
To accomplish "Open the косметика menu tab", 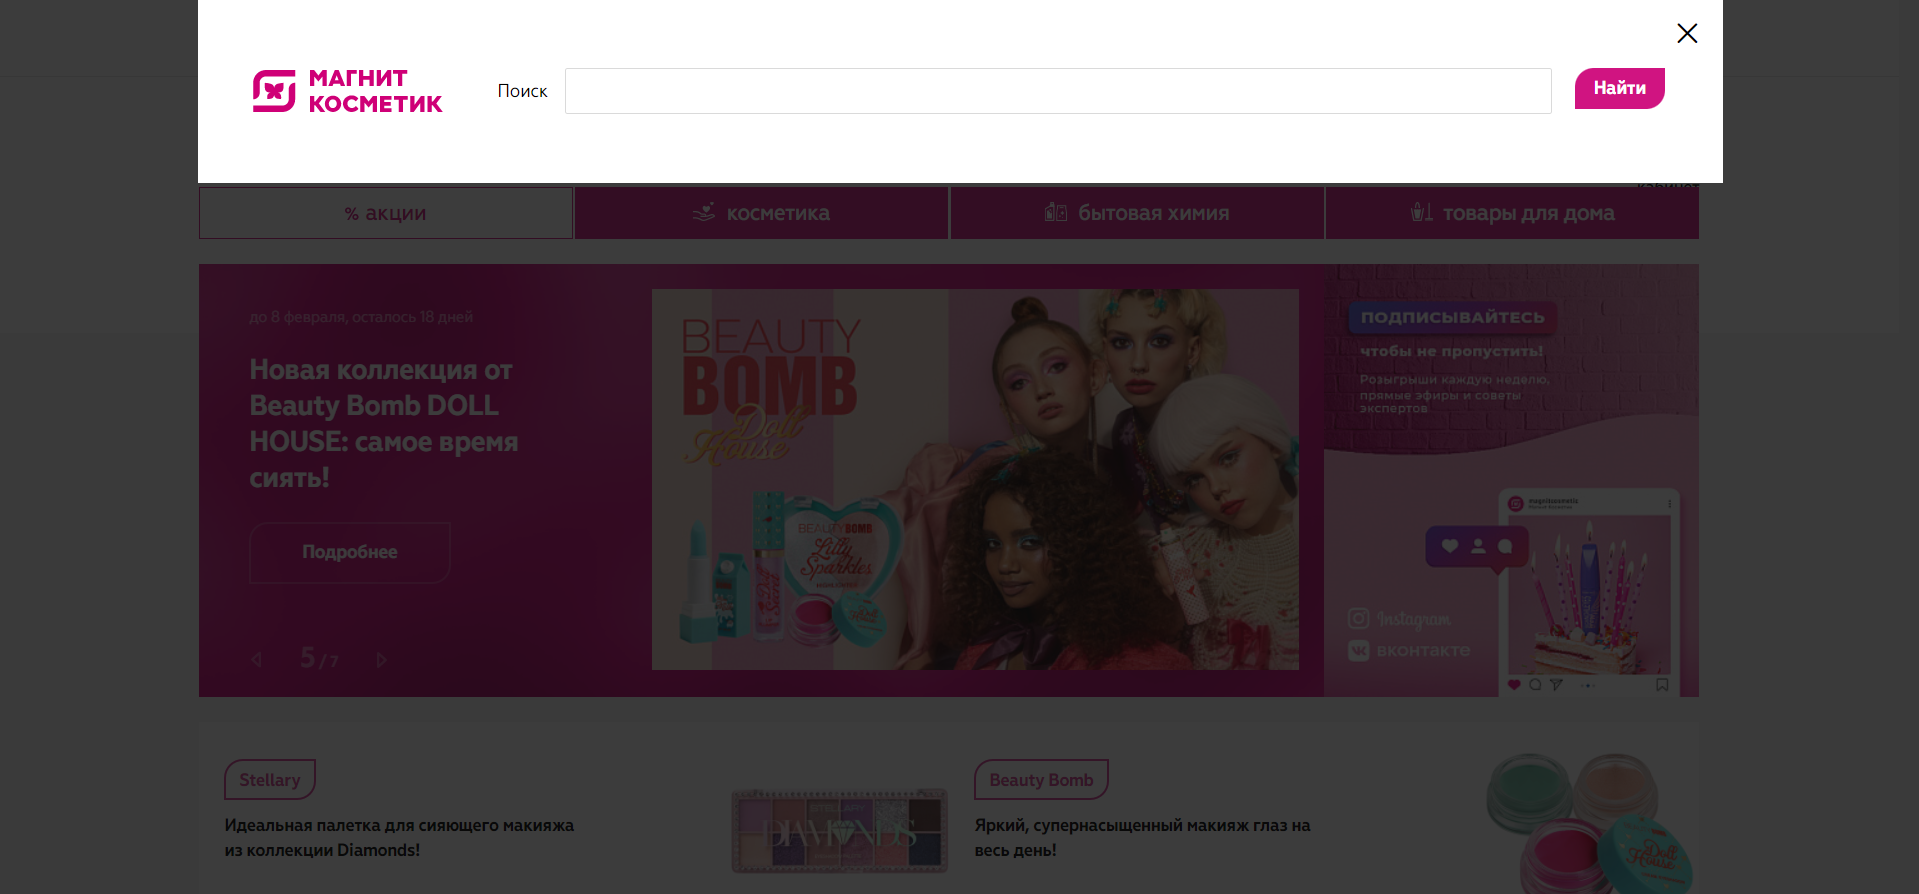I will pos(761,213).
